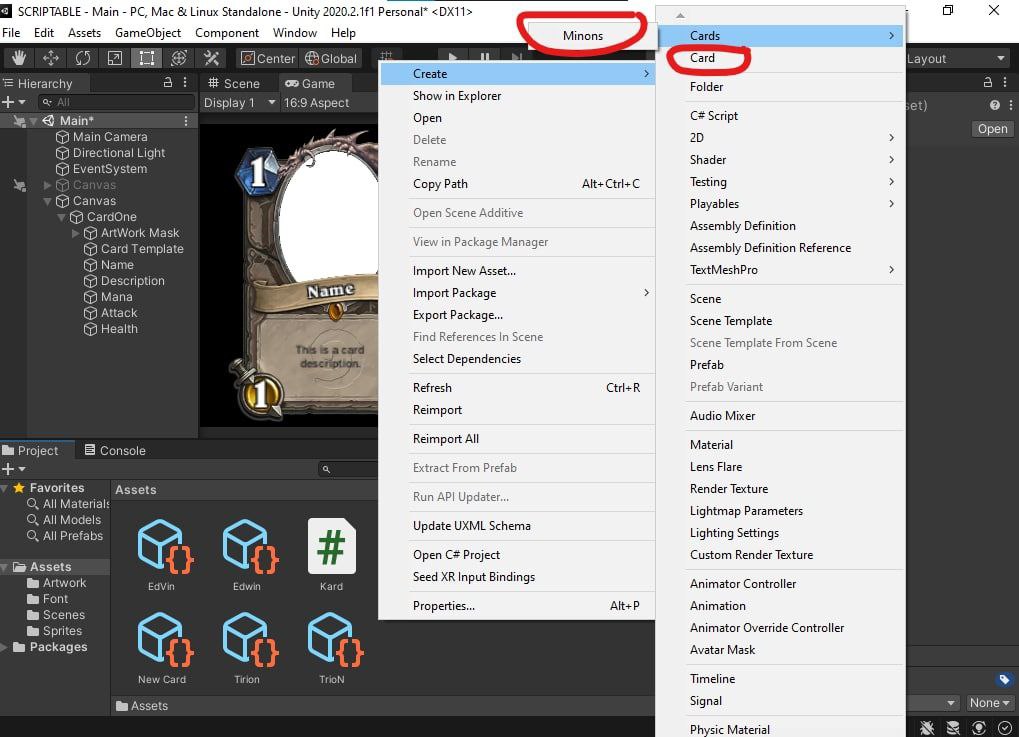Switch to the Scene tab
The image size is (1019, 737).
click(234, 83)
